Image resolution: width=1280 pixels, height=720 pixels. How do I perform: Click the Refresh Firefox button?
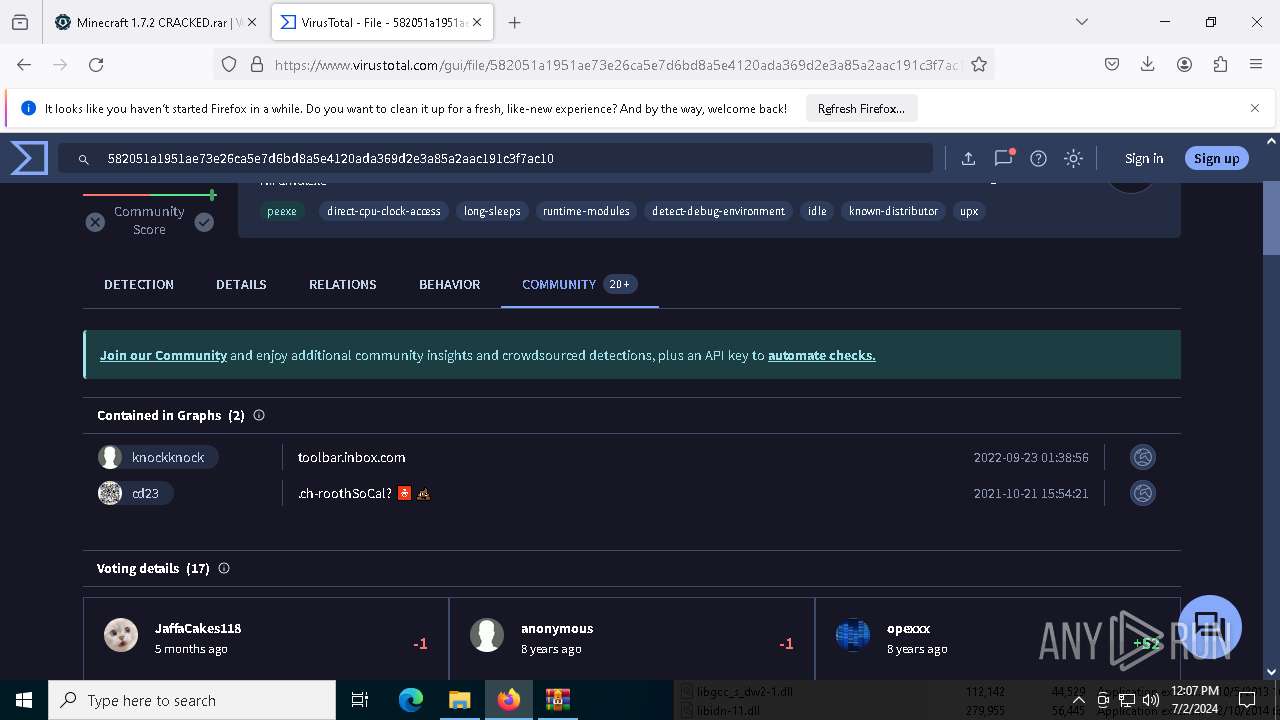[x=861, y=108]
